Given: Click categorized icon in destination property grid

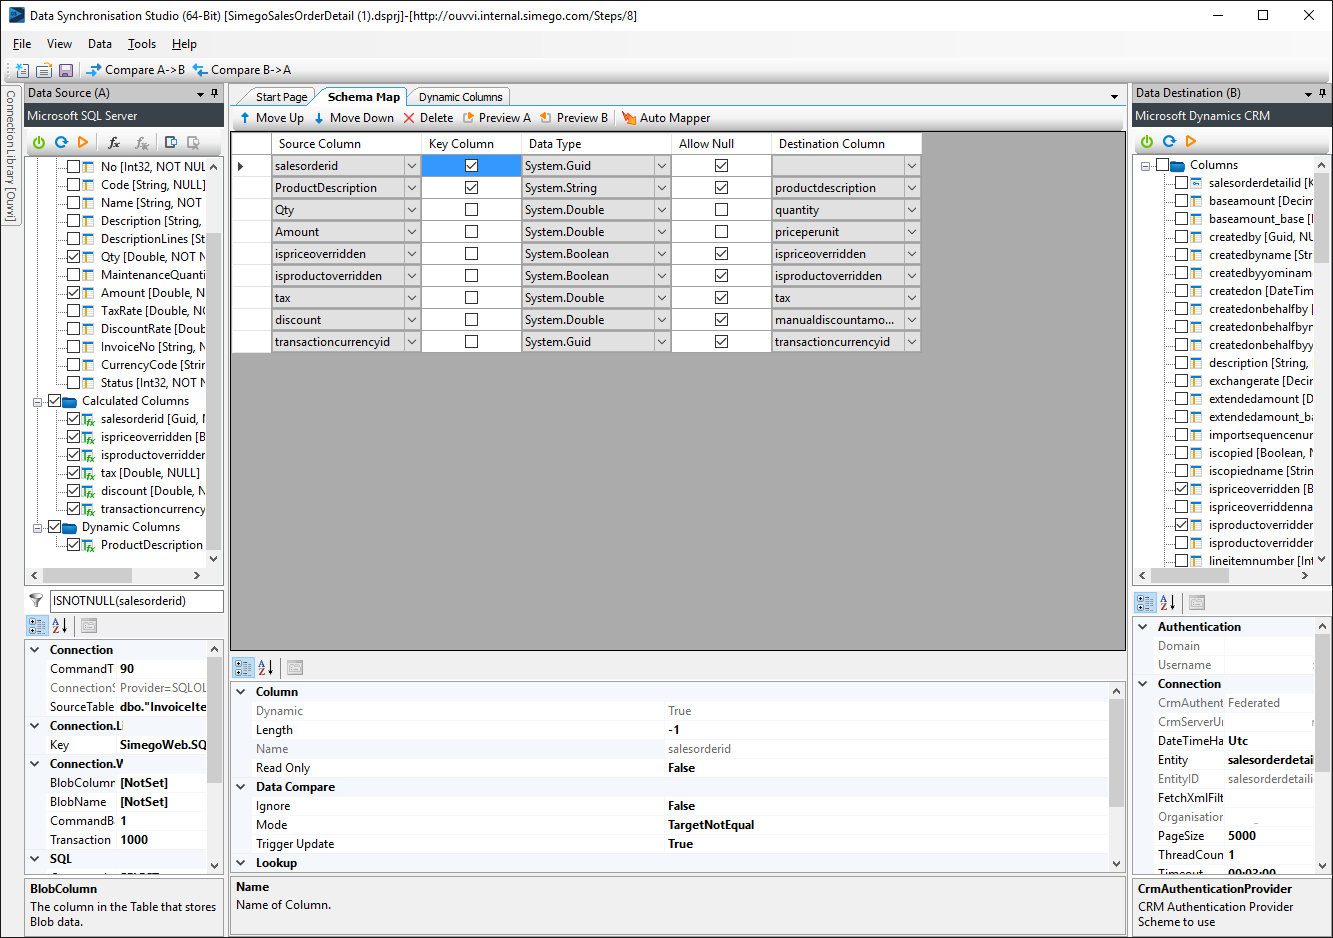Looking at the screenshot, I should pos(1145,603).
